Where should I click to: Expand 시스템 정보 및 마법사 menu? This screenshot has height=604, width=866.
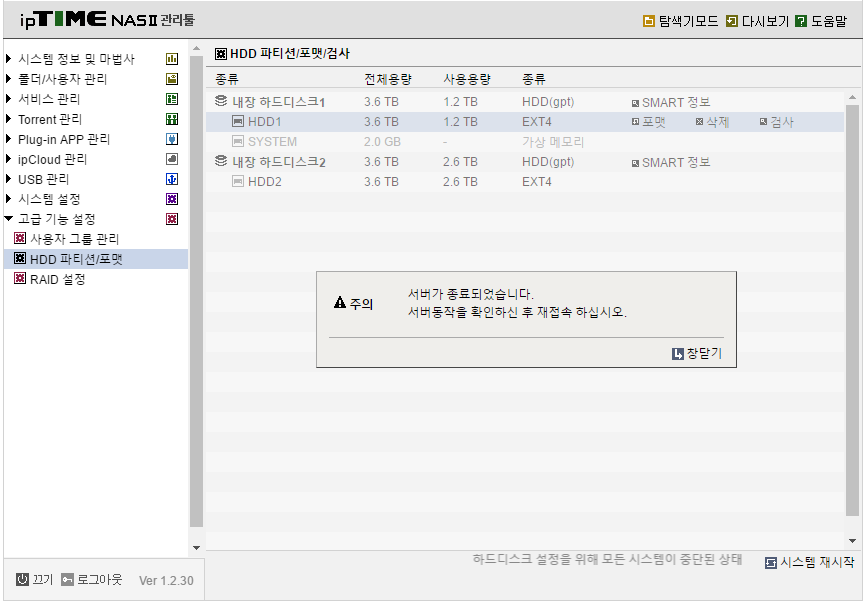(8, 58)
